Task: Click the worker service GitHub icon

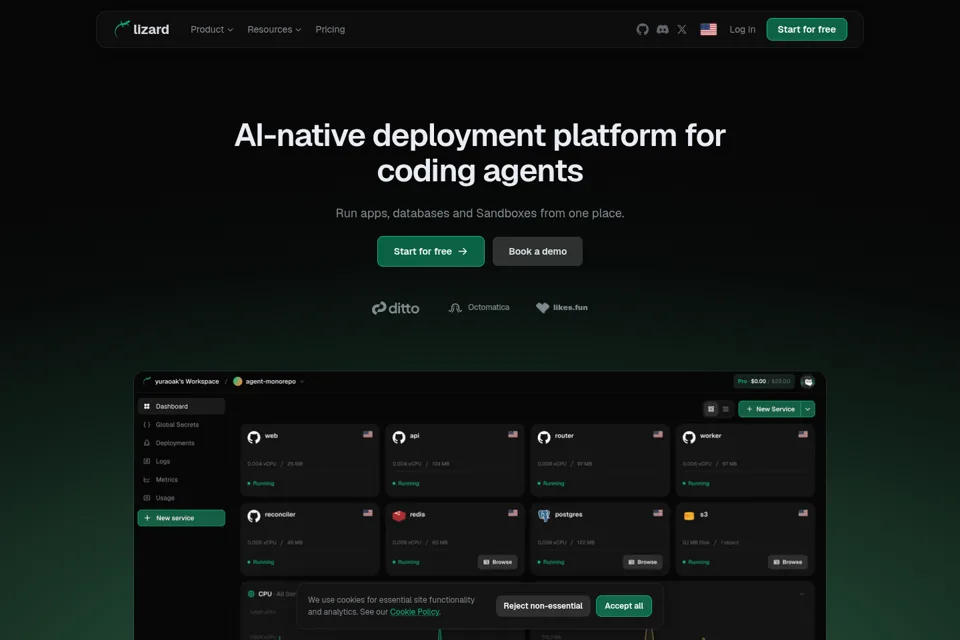Action: coord(689,437)
